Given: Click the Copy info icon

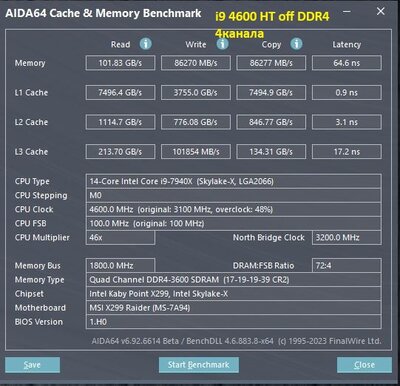Looking at the screenshot, I should tap(296, 44).
